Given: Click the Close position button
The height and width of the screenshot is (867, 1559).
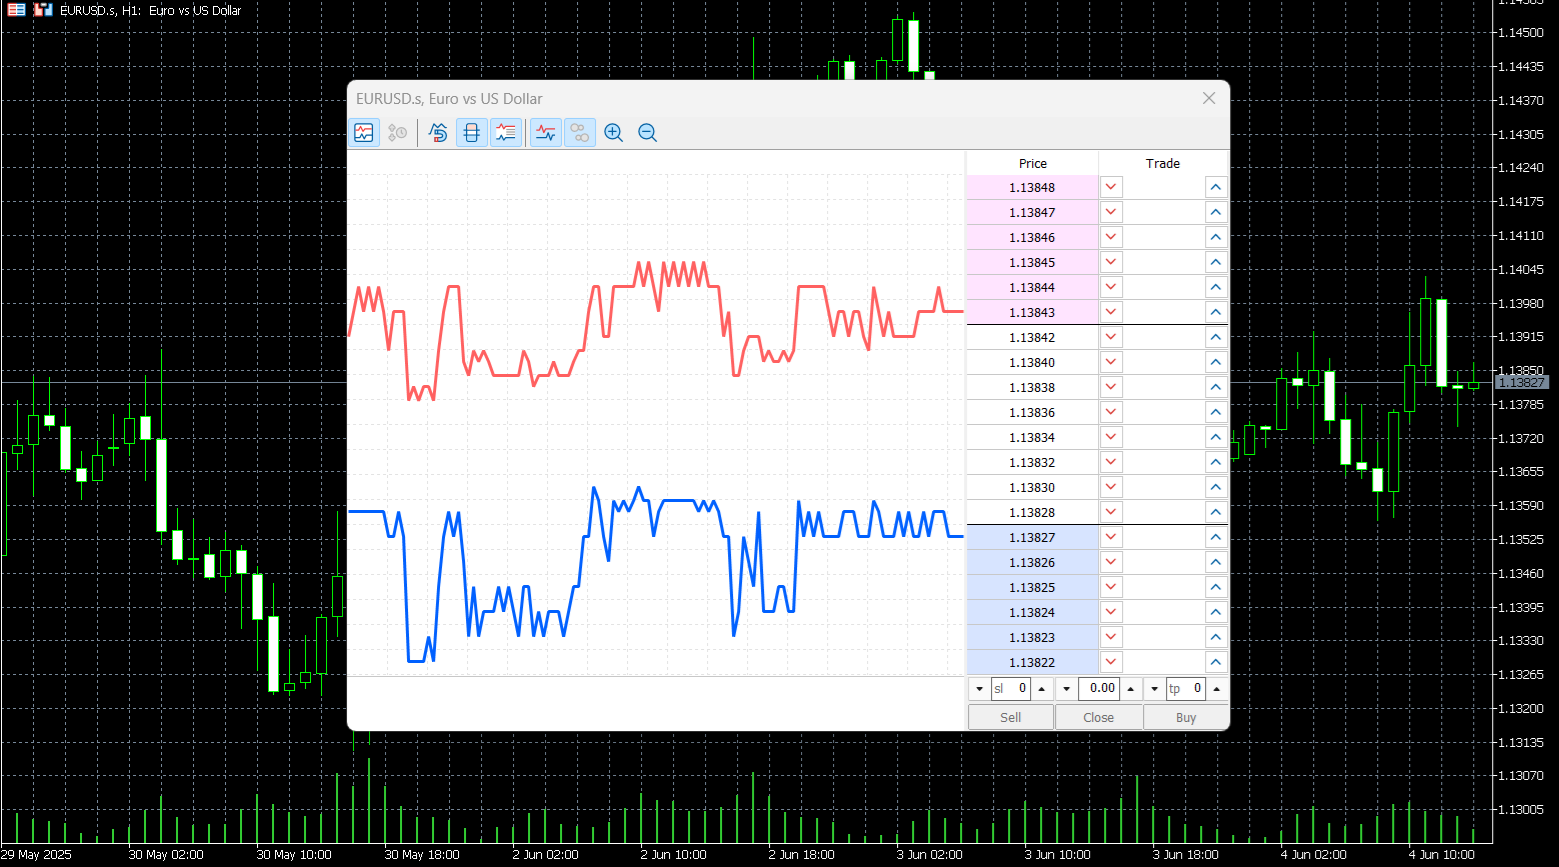Looking at the screenshot, I should click(1098, 717).
